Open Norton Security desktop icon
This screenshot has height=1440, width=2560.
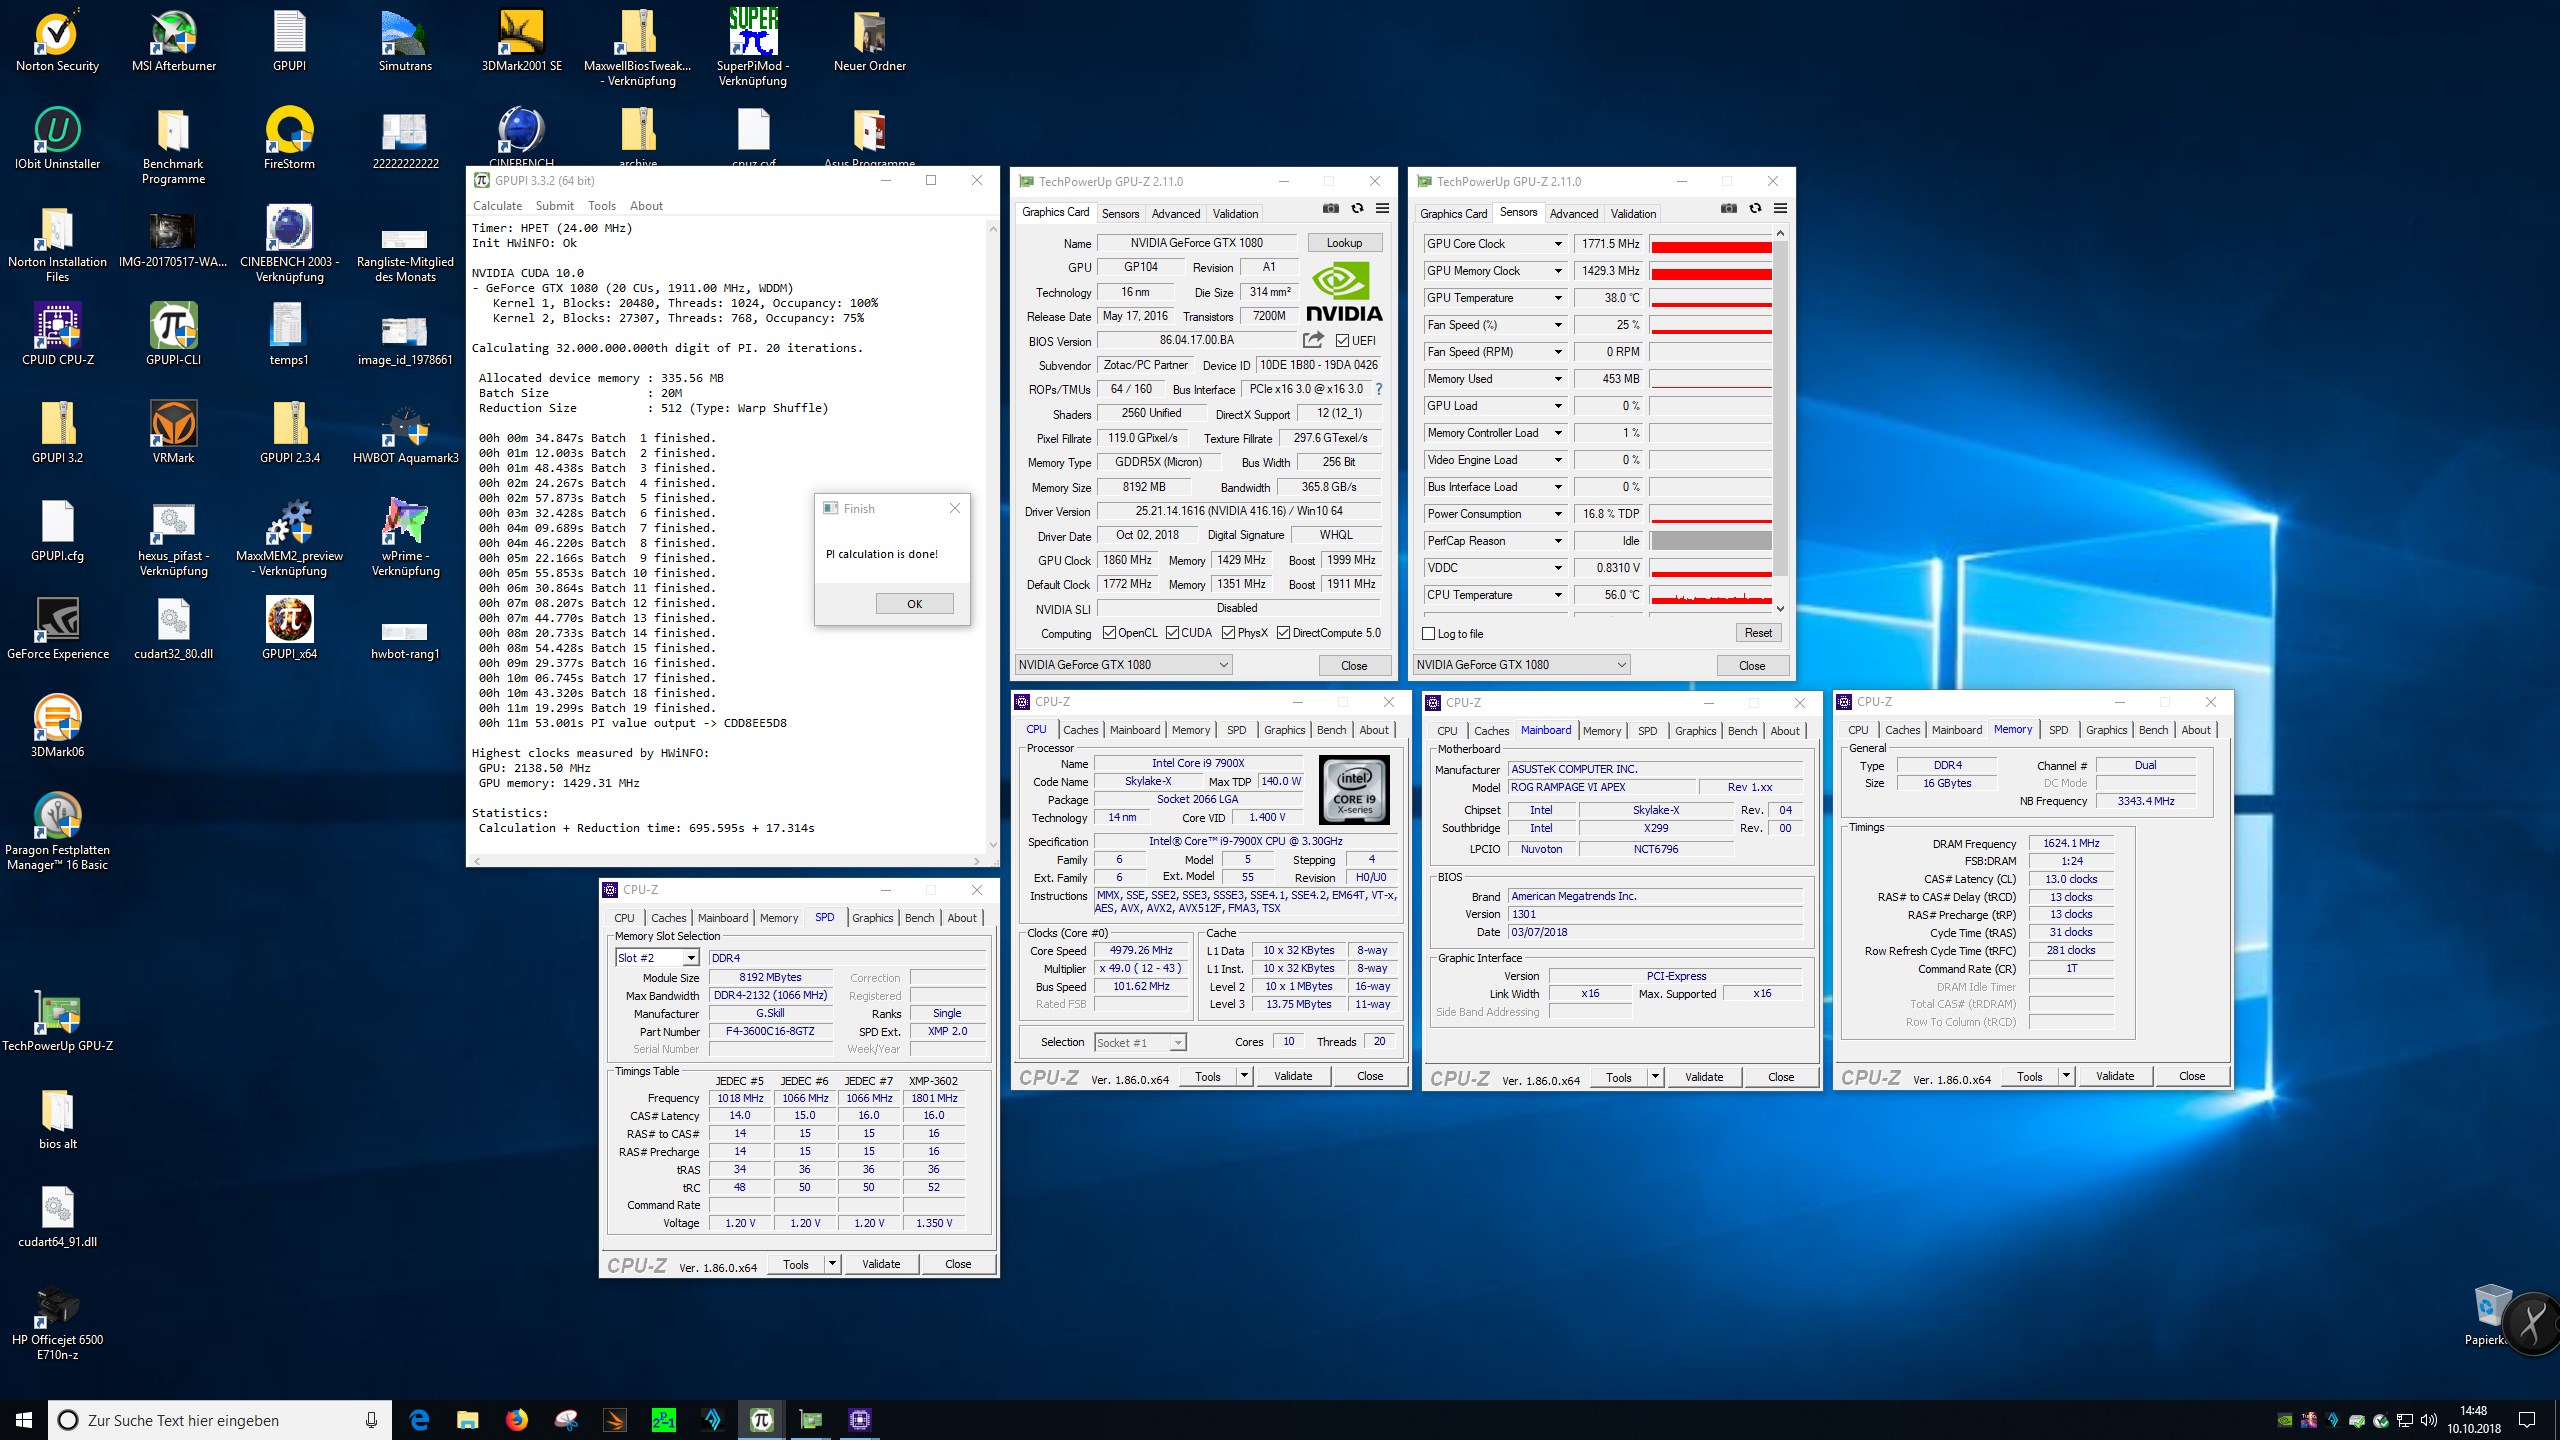point(57,41)
